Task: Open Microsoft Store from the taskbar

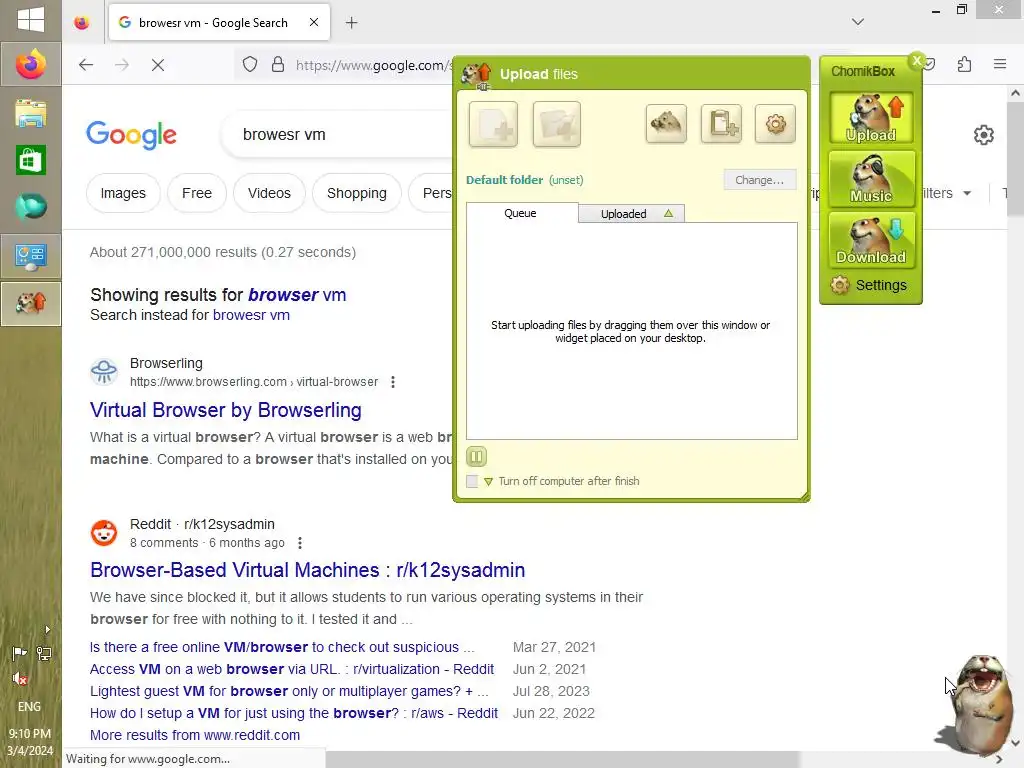Action: (x=31, y=160)
